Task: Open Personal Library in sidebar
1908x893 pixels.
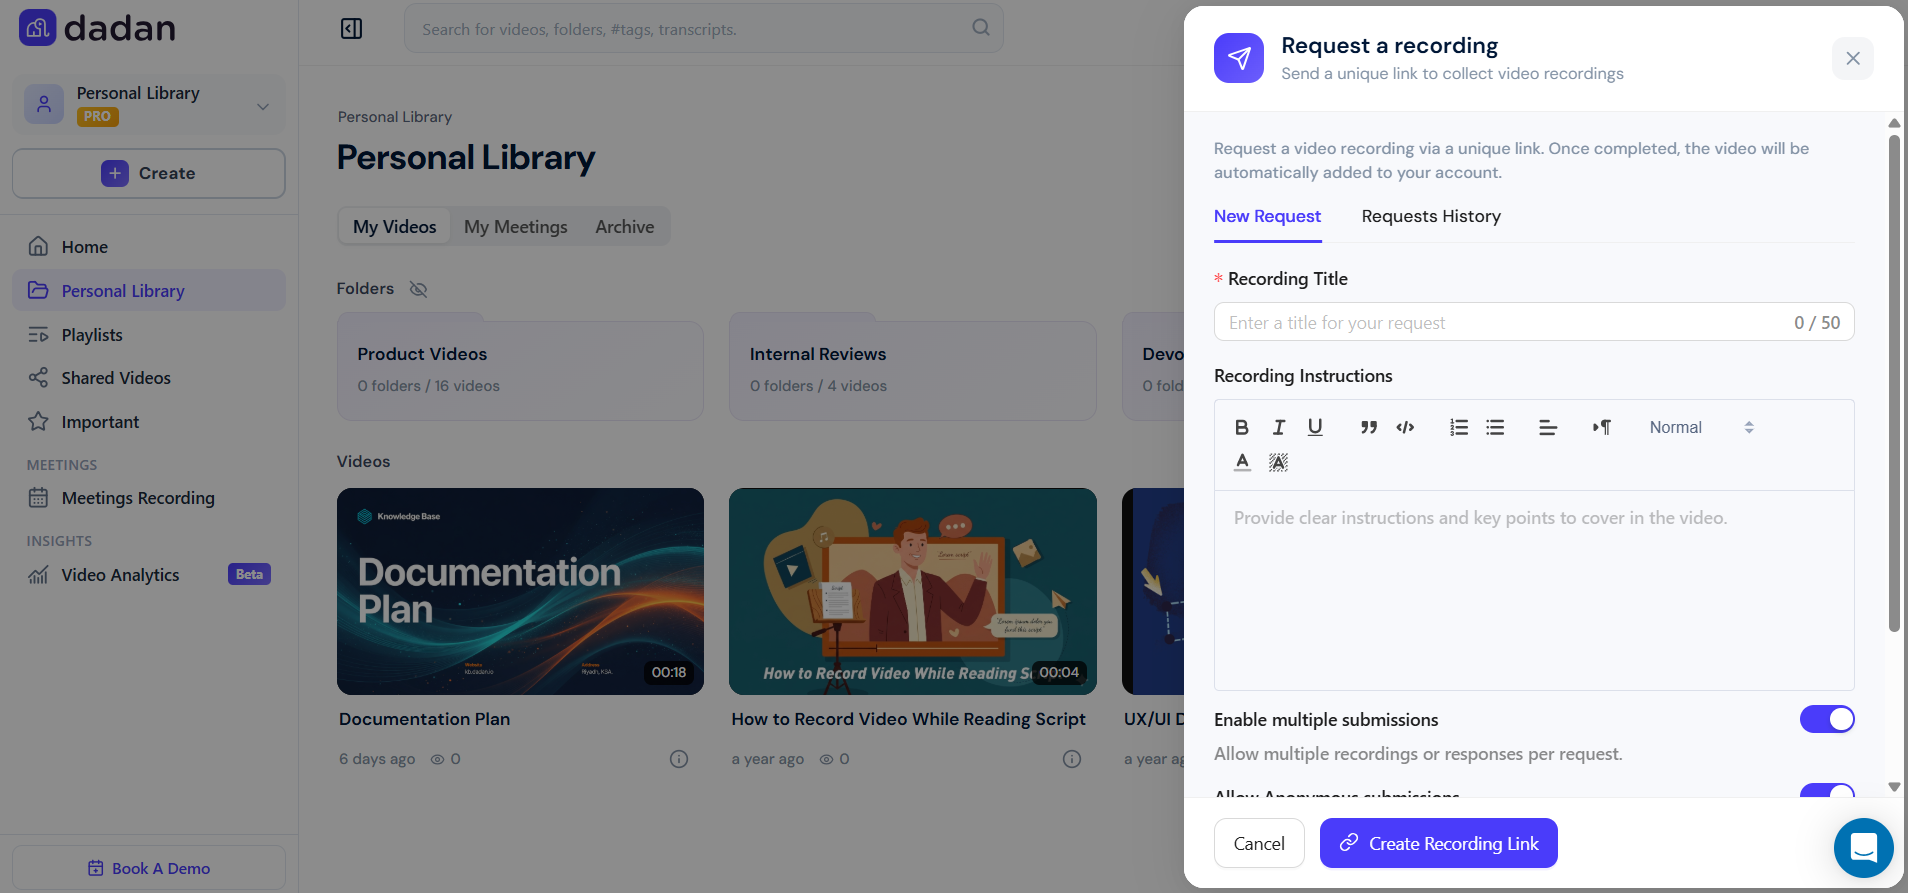Action: pos(149,291)
